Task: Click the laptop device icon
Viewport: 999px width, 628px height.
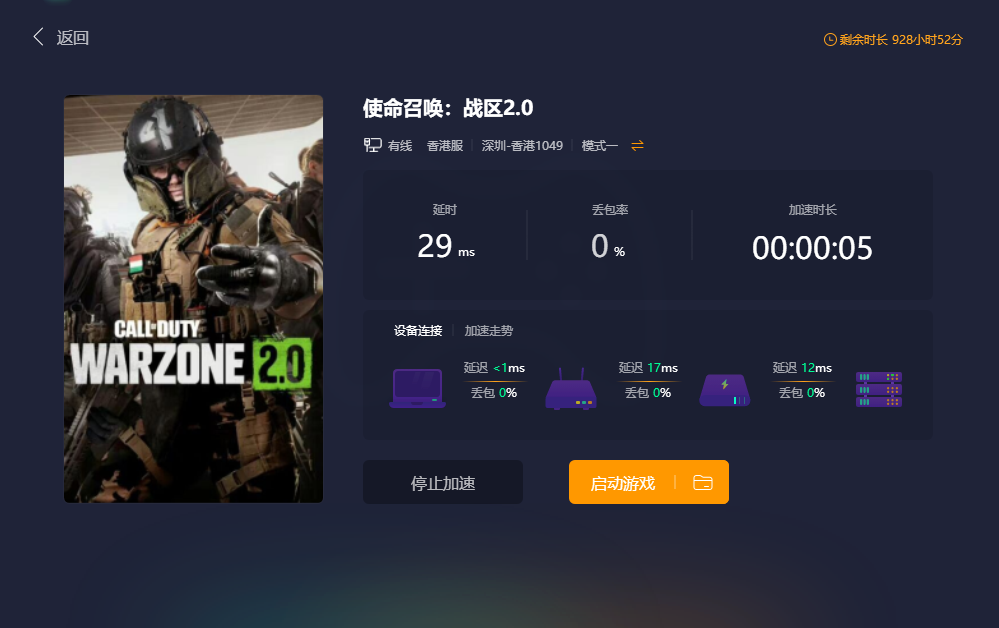Action: tap(417, 387)
